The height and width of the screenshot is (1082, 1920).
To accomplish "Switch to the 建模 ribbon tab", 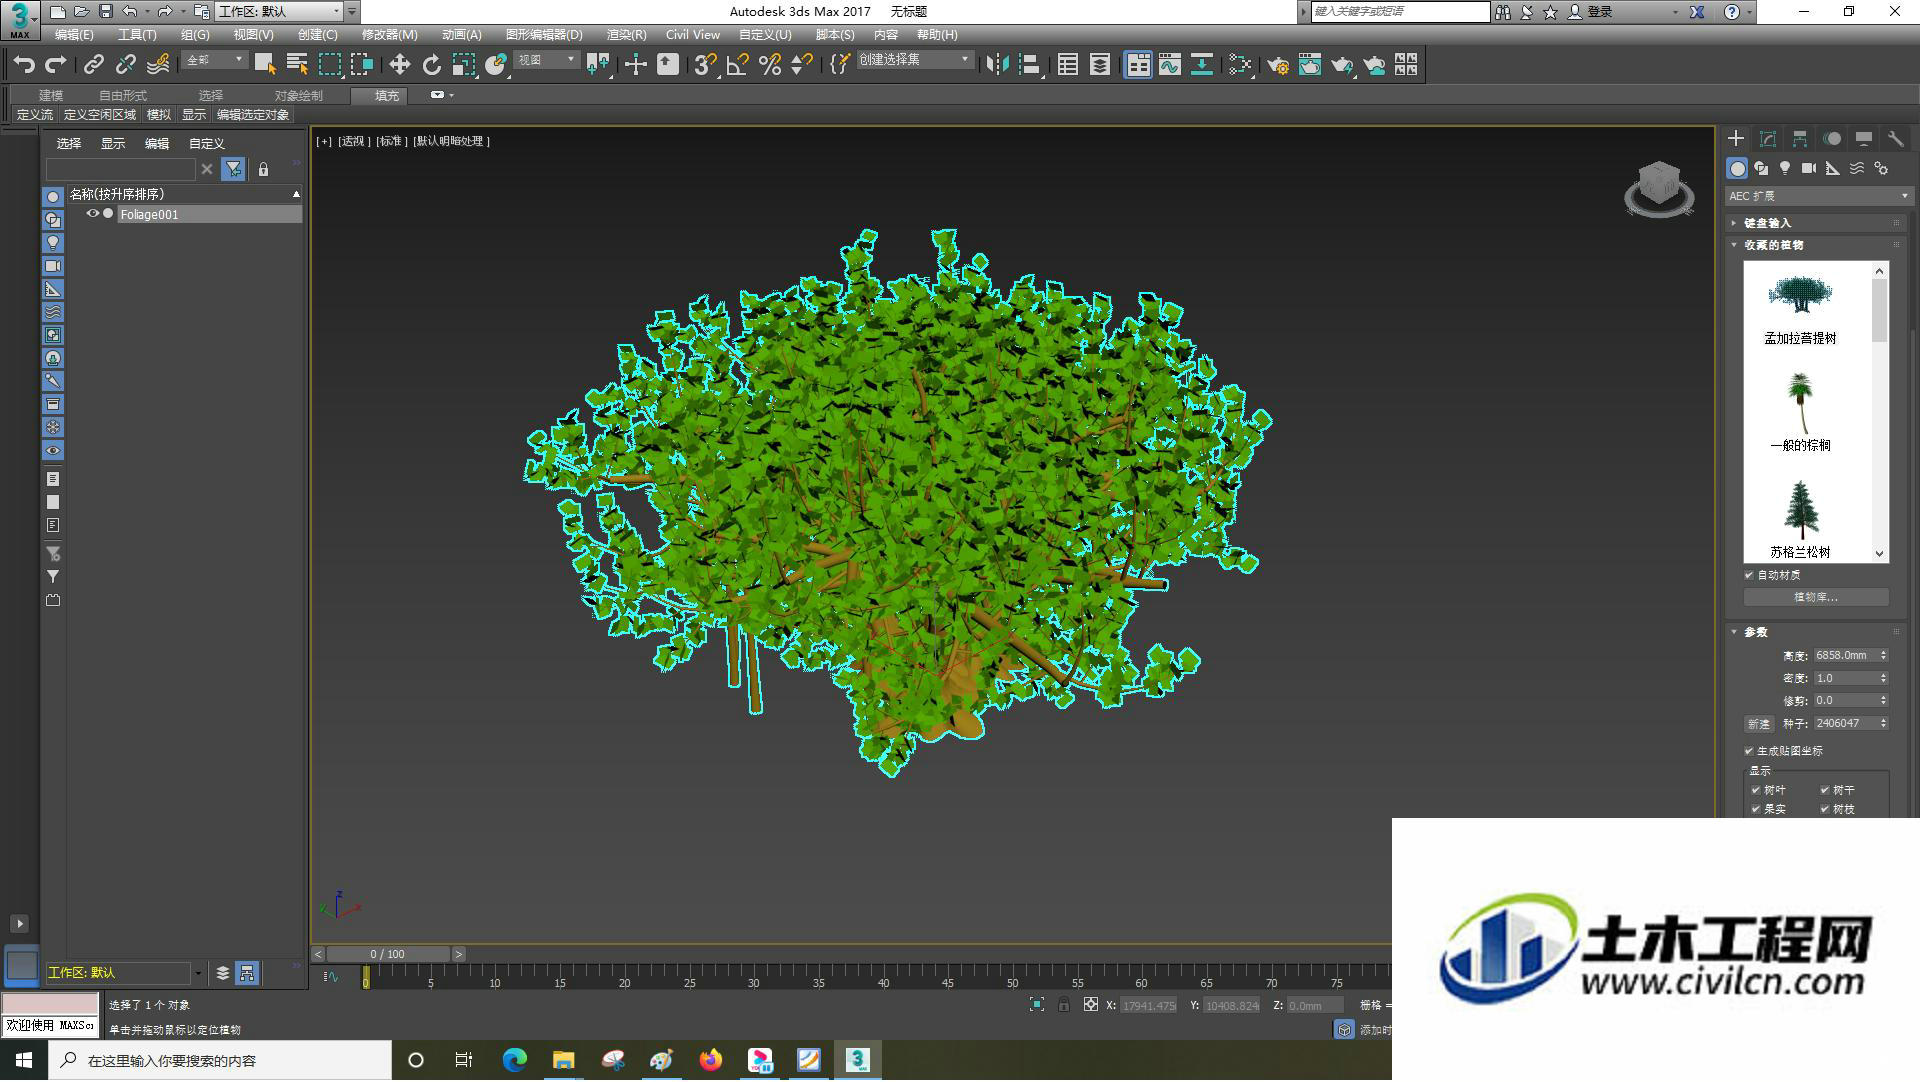I will point(51,95).
